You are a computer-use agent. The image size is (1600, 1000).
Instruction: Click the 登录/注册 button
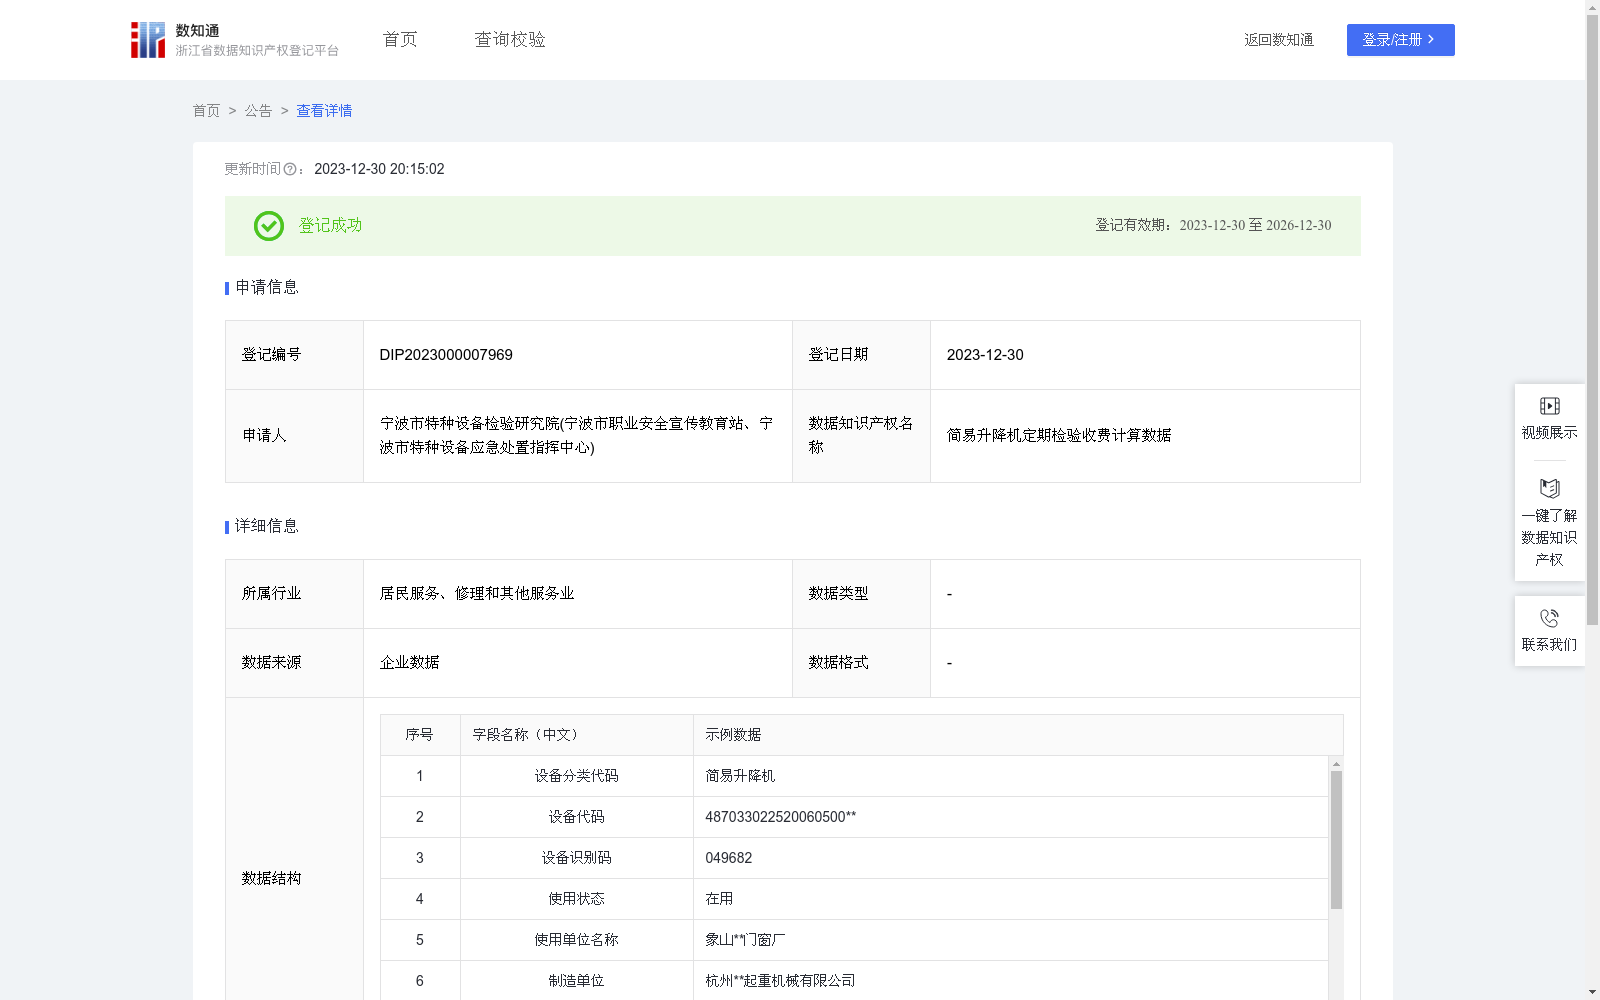click(1400, 40)
